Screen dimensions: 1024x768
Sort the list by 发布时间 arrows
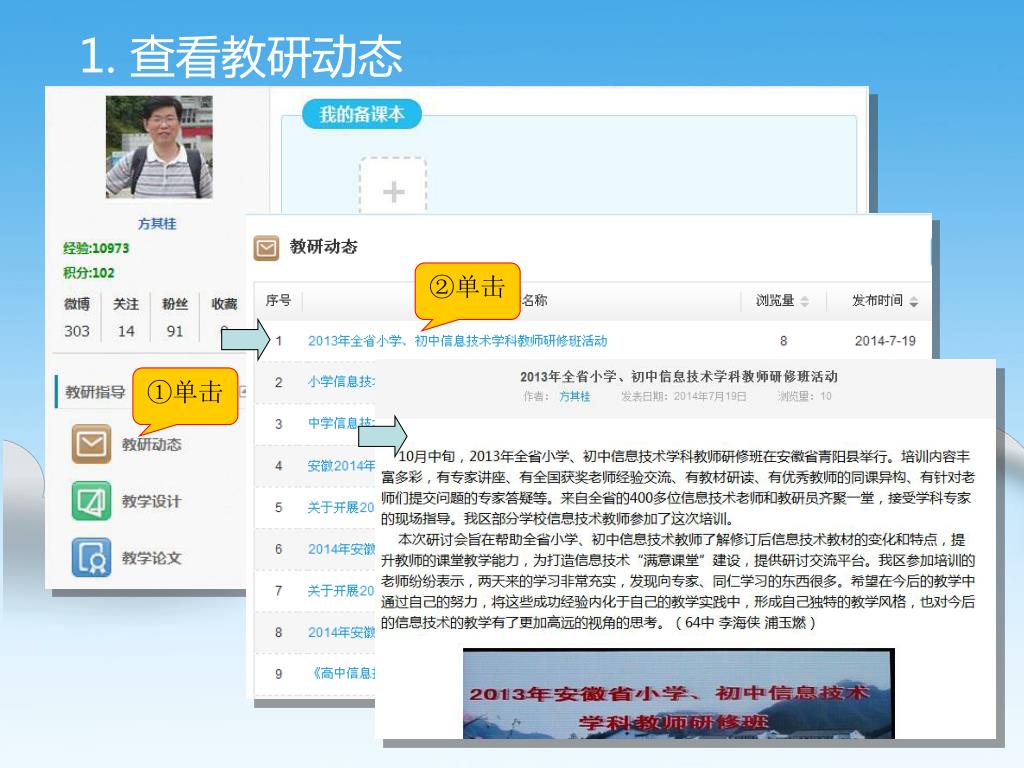(913, 301)
